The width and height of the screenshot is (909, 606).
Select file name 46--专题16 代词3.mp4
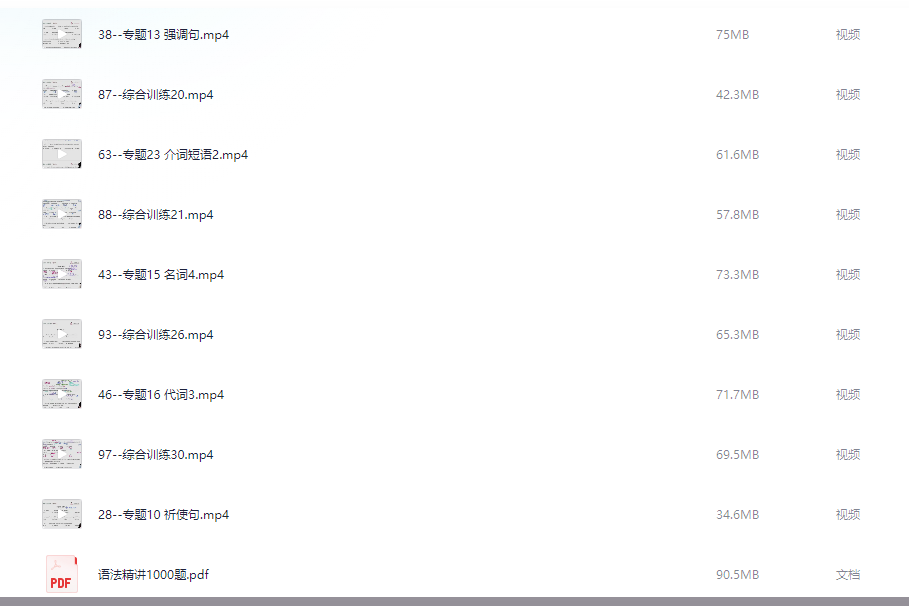pyautogui.click(x=161, y=395)
